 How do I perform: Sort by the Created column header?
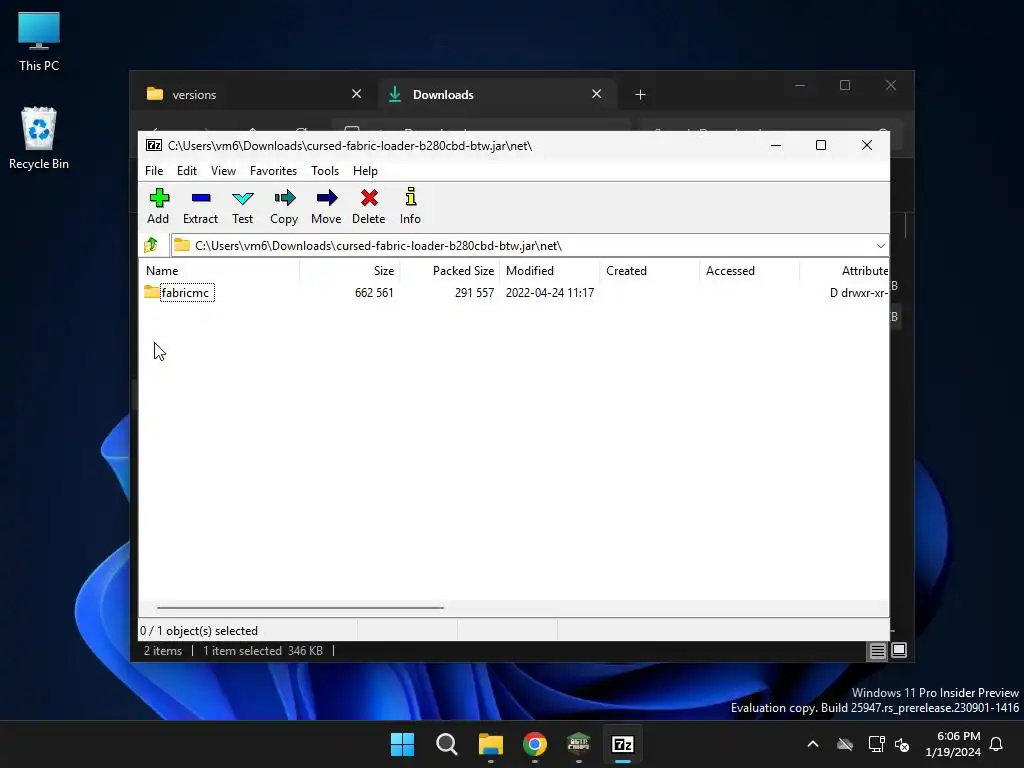(x=650, y=270)
